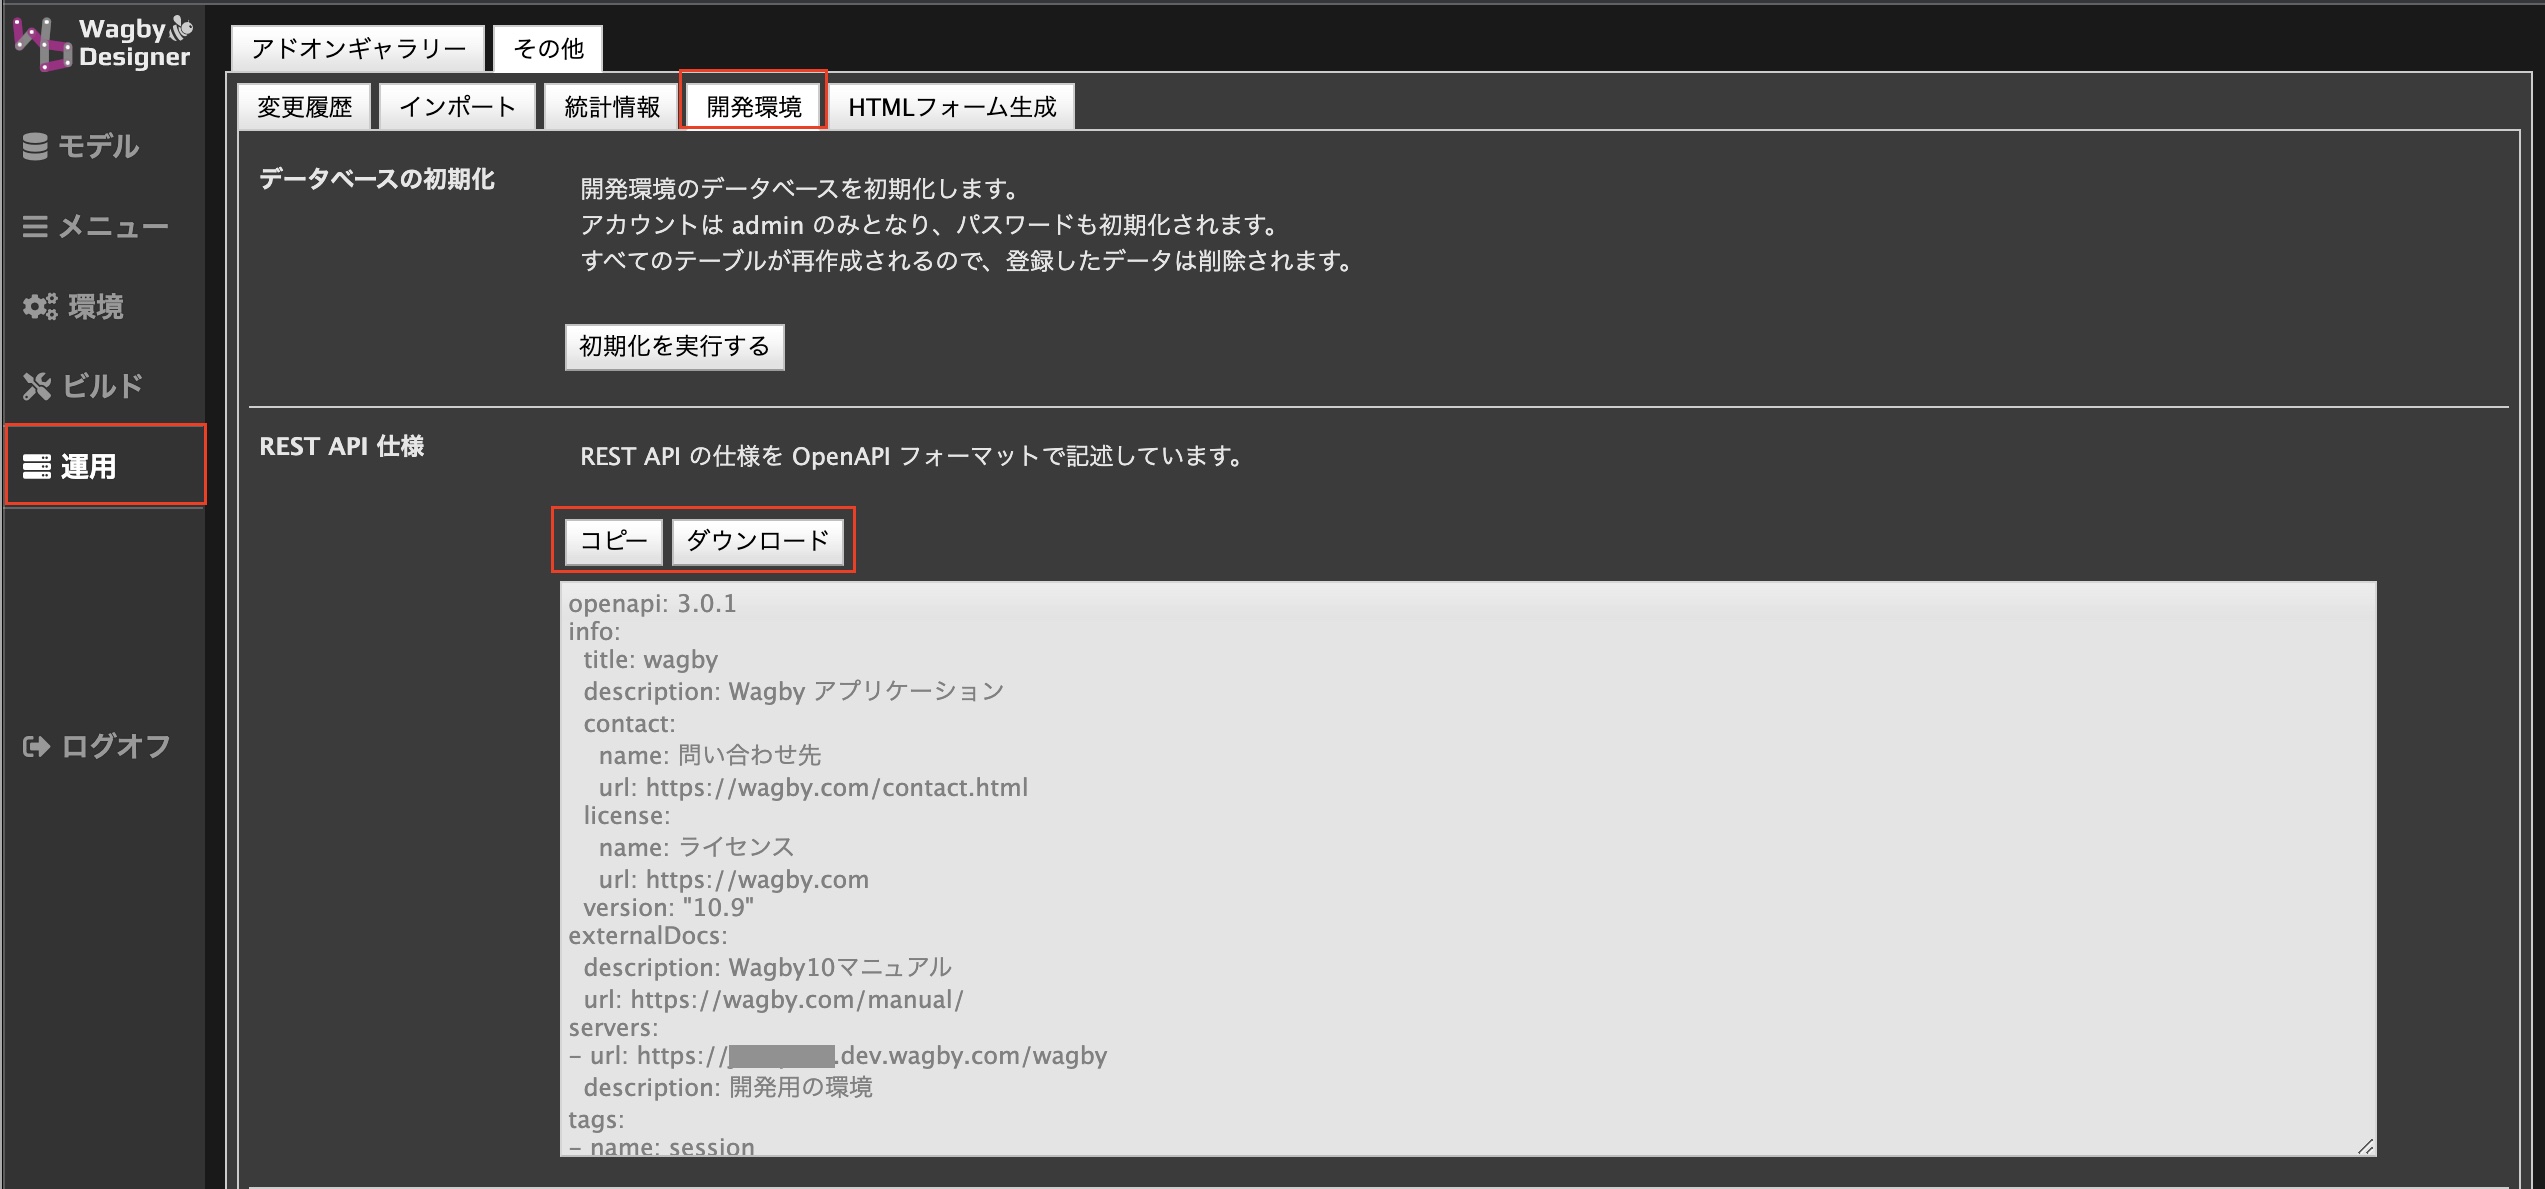2545x1189 pixels.
Task: Open the メニュー section from sidebar
Action: pyautogui.click(x=35, y=227)
